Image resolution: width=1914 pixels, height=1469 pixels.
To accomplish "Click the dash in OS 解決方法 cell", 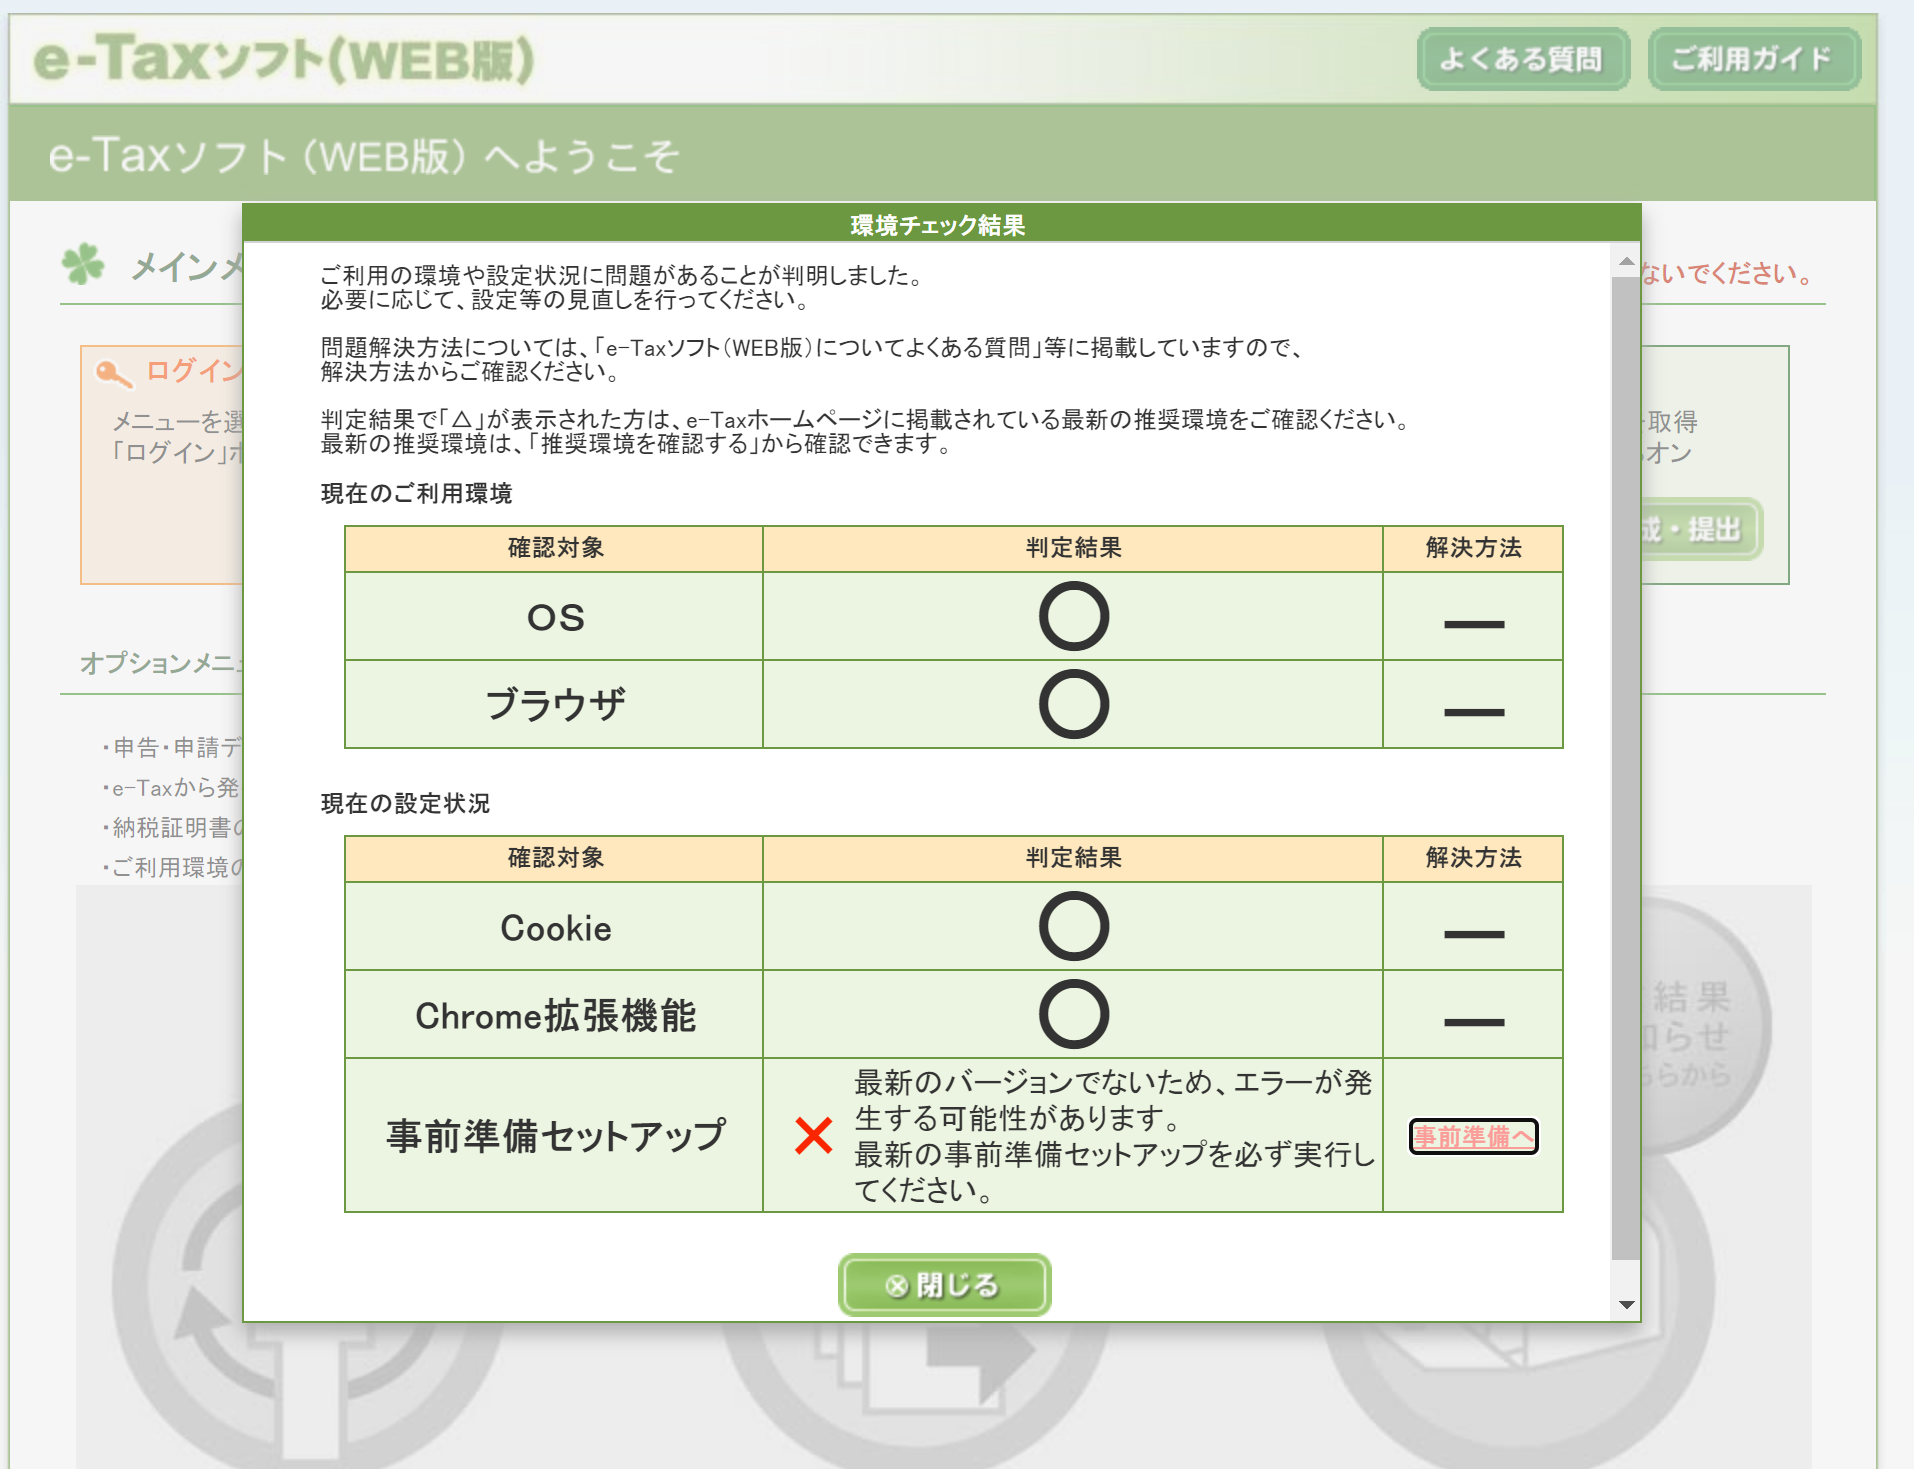I will [1474, 624].
